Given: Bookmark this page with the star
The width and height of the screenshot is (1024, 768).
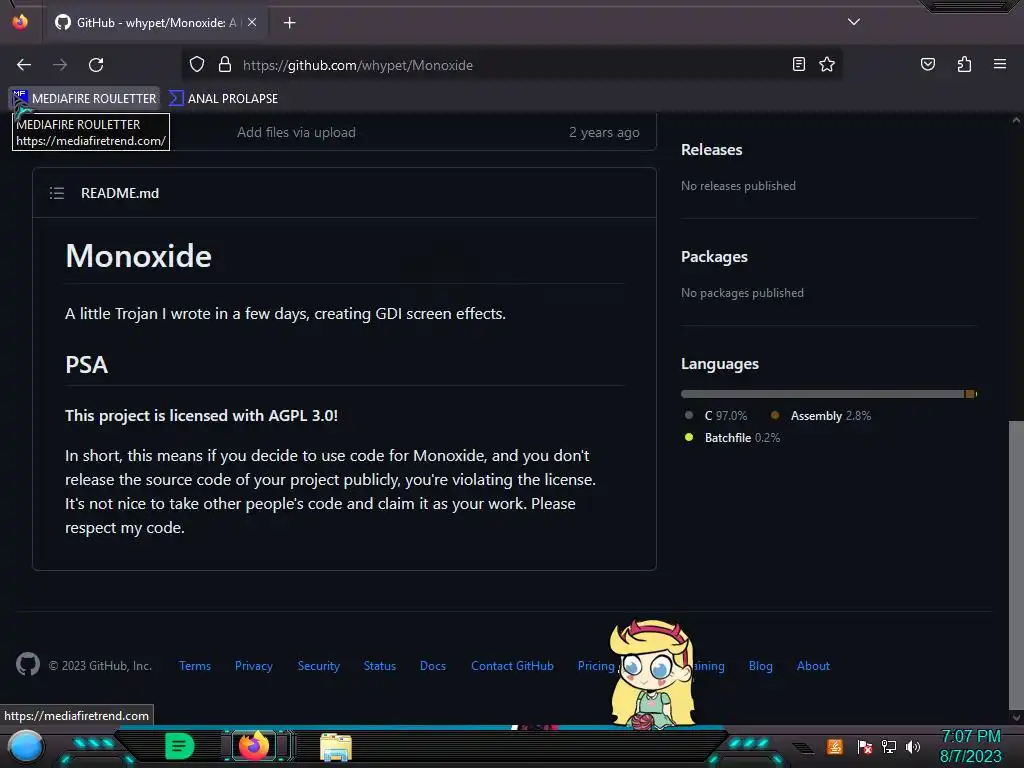Looking at the screenshot, I should 827,64.
